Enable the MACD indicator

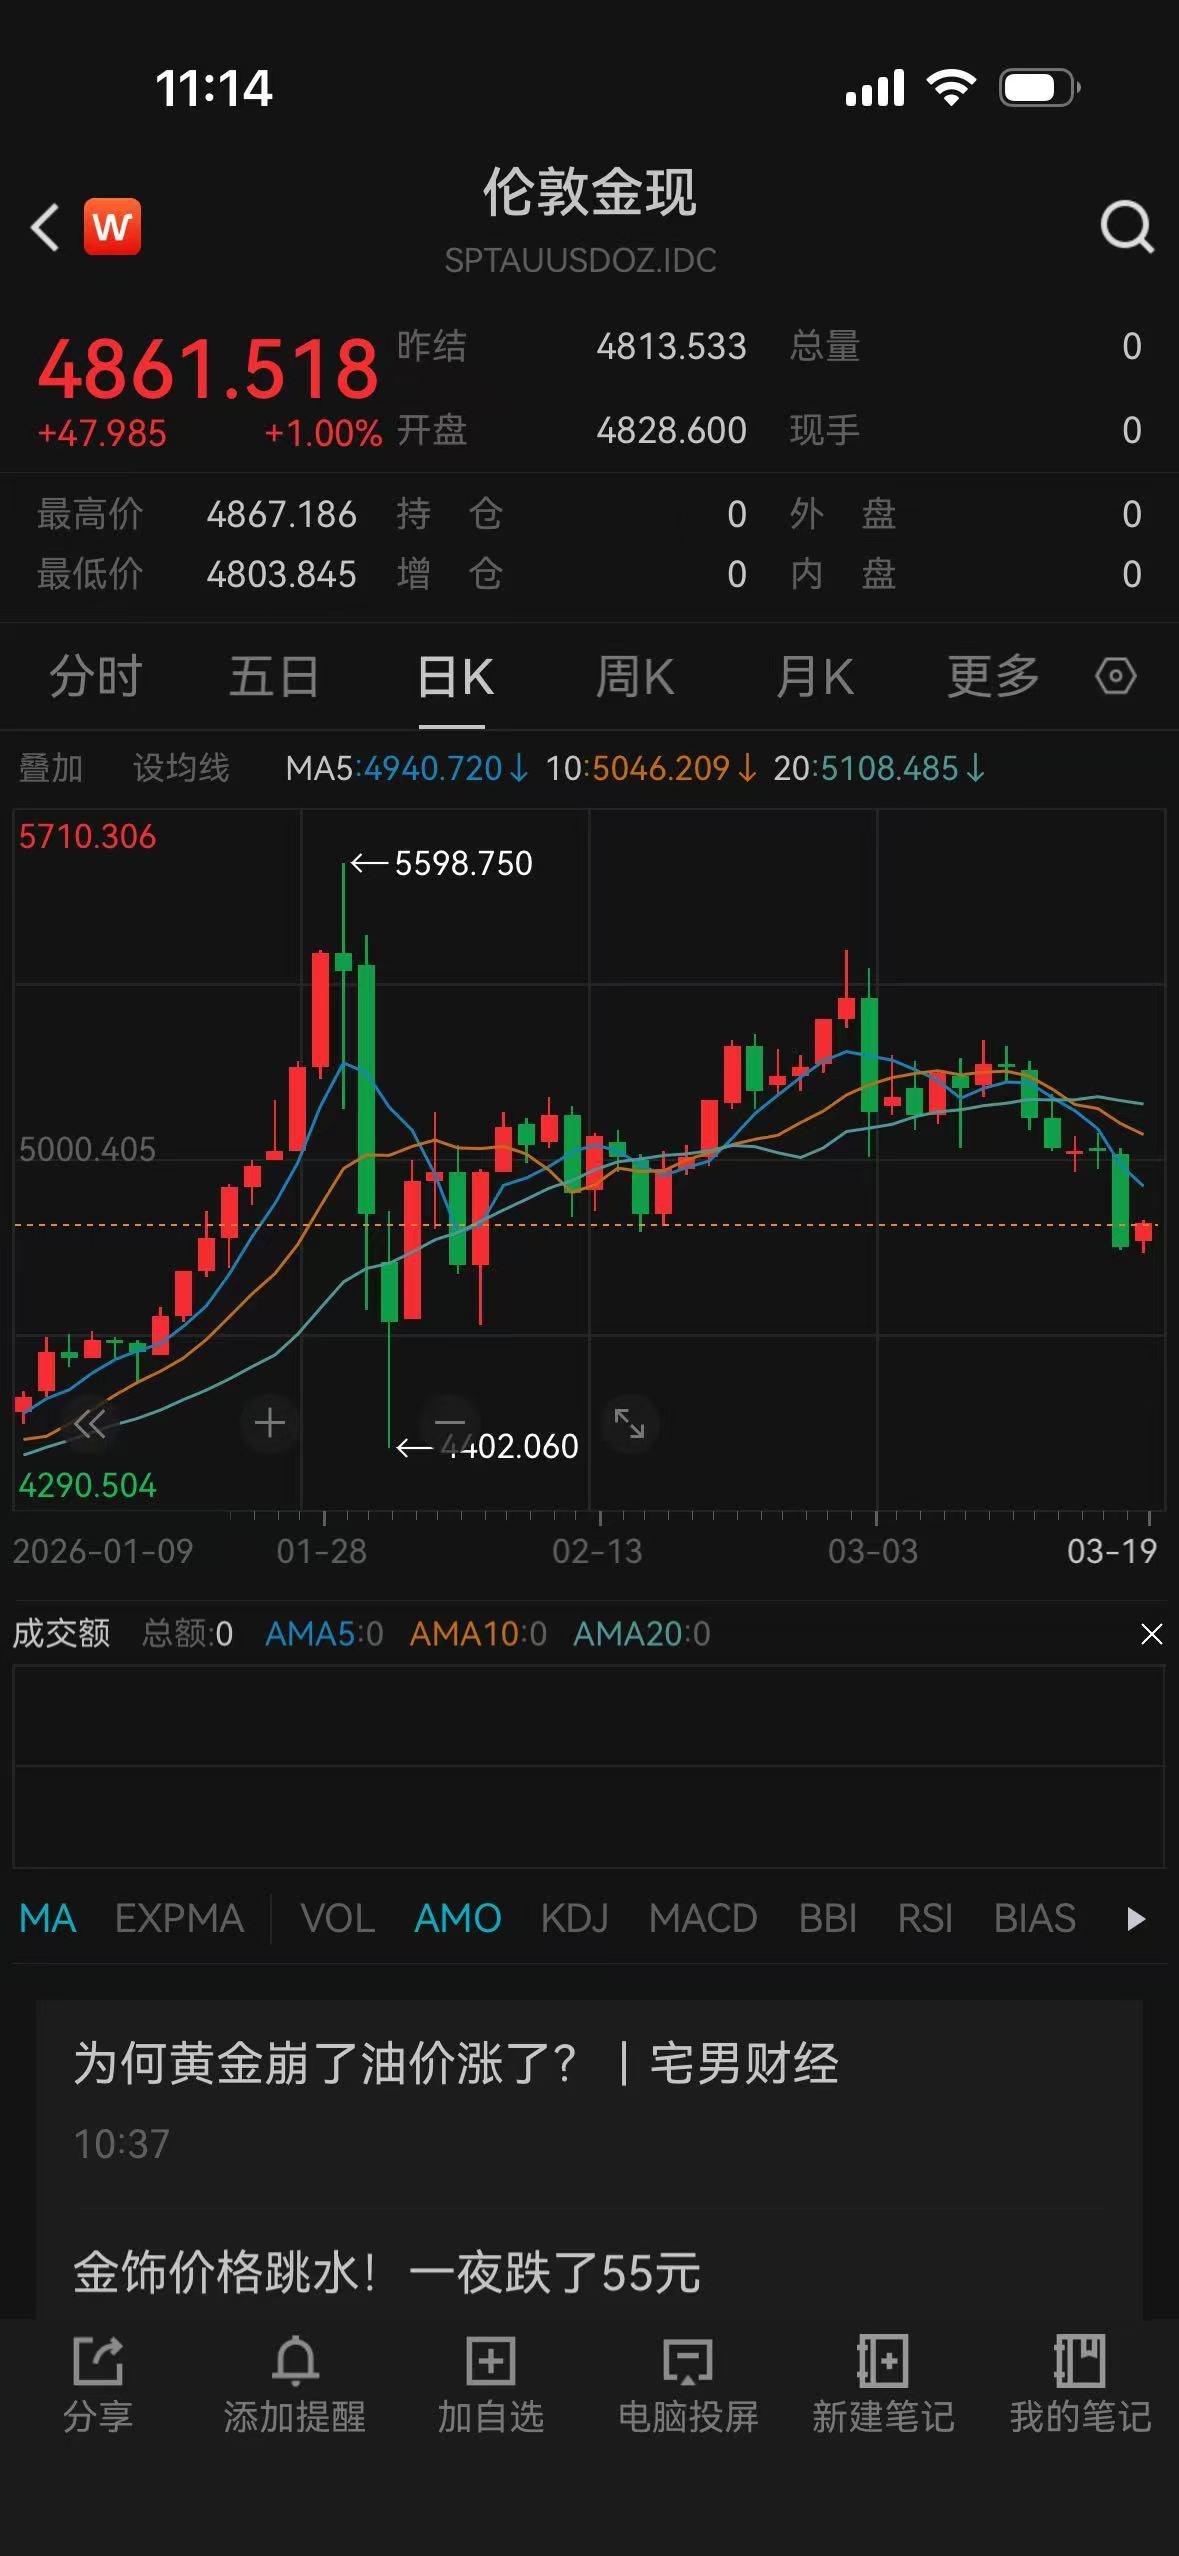(x=702, y=1918)
